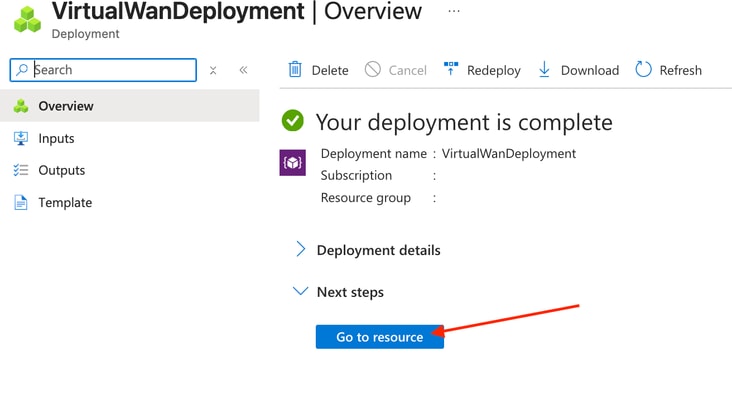Click the Inputs monitor icon

(x=21, y=138)
